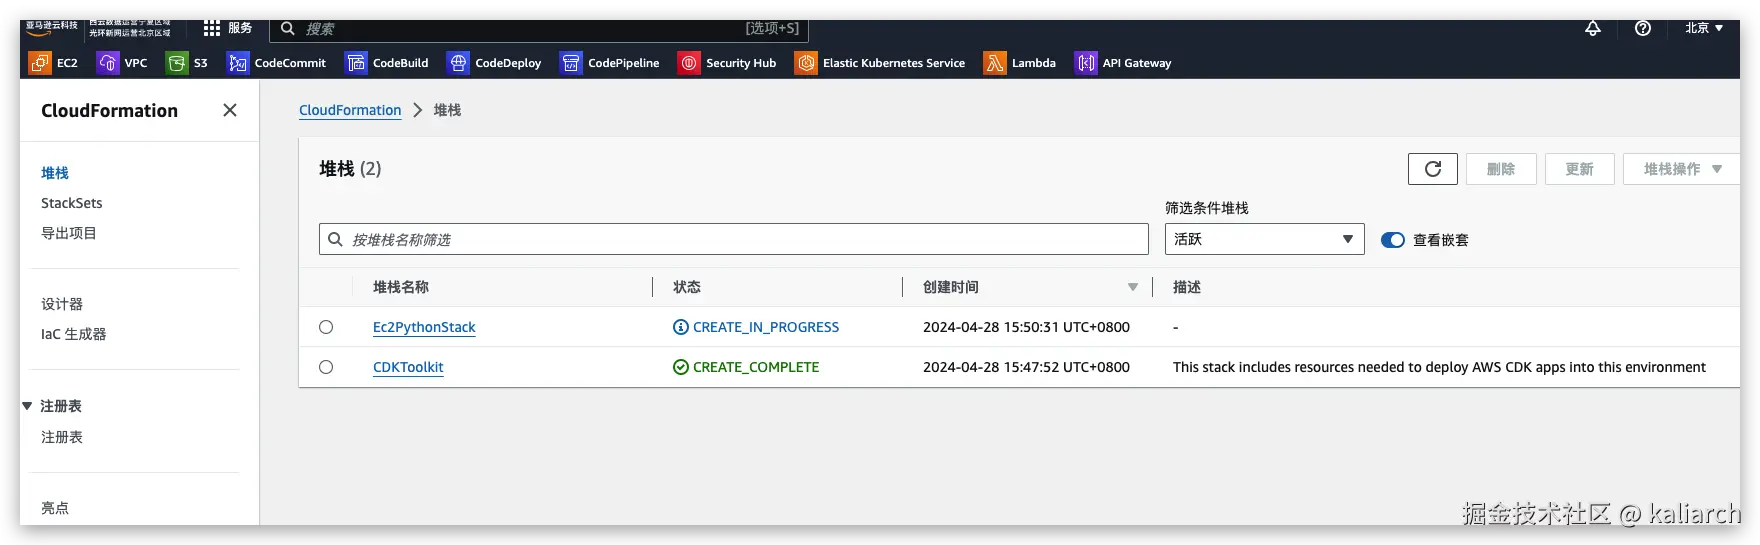The image size is (1760, 545).
Task: Open StackSets in sidebar
Action: click(x=72, y=203)
